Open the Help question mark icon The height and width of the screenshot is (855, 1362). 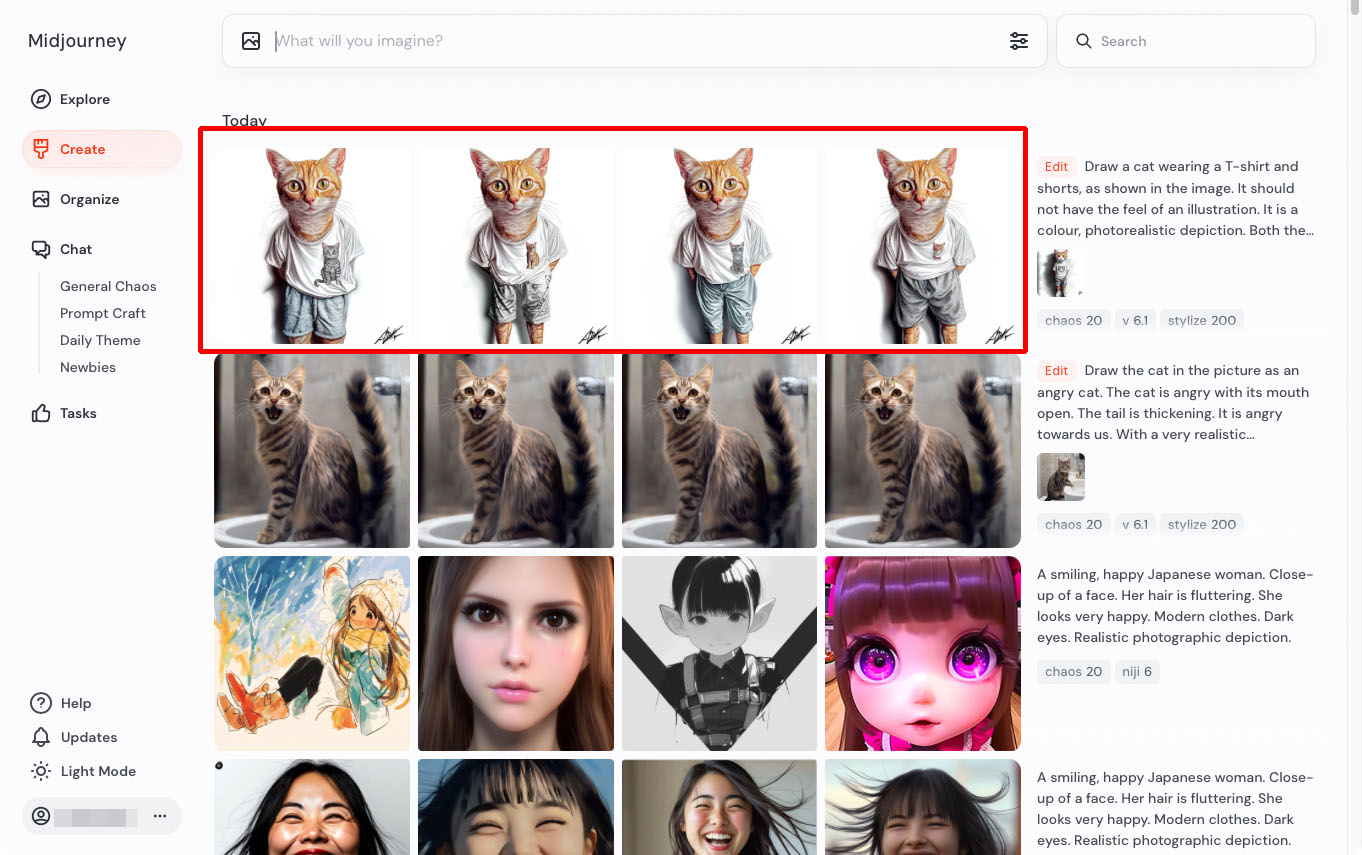(x=41, y=703)
